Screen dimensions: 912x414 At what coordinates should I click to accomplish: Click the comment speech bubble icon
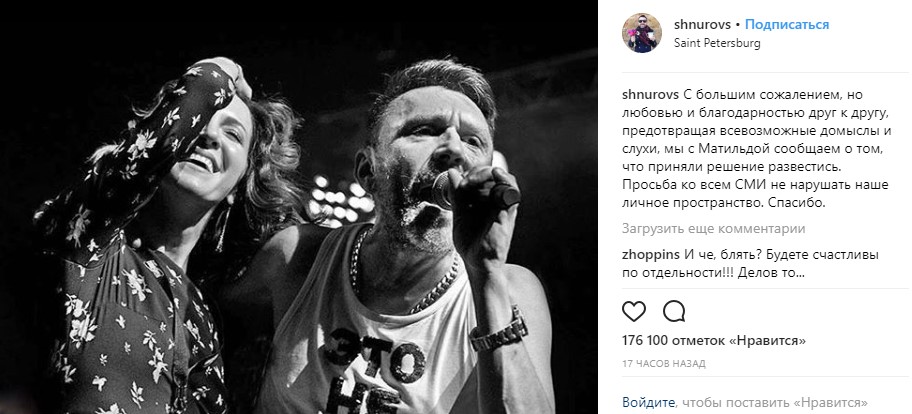674,312
